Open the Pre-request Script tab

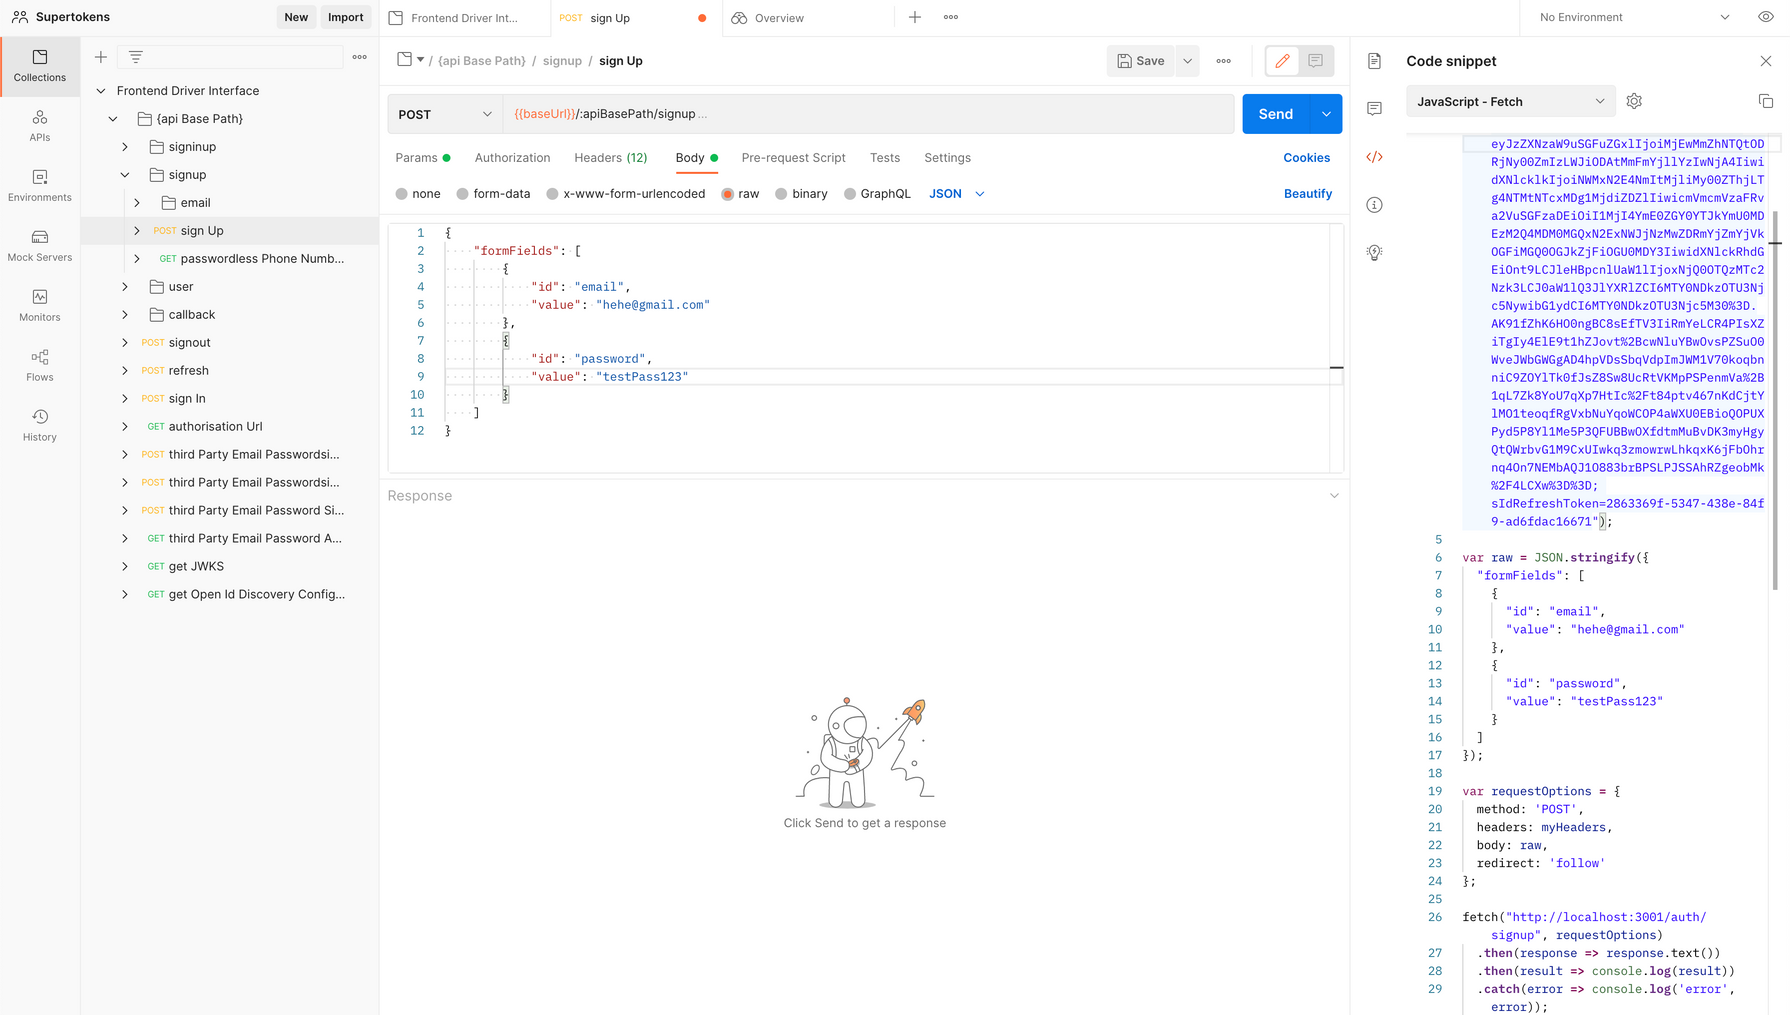click(793, 158)
